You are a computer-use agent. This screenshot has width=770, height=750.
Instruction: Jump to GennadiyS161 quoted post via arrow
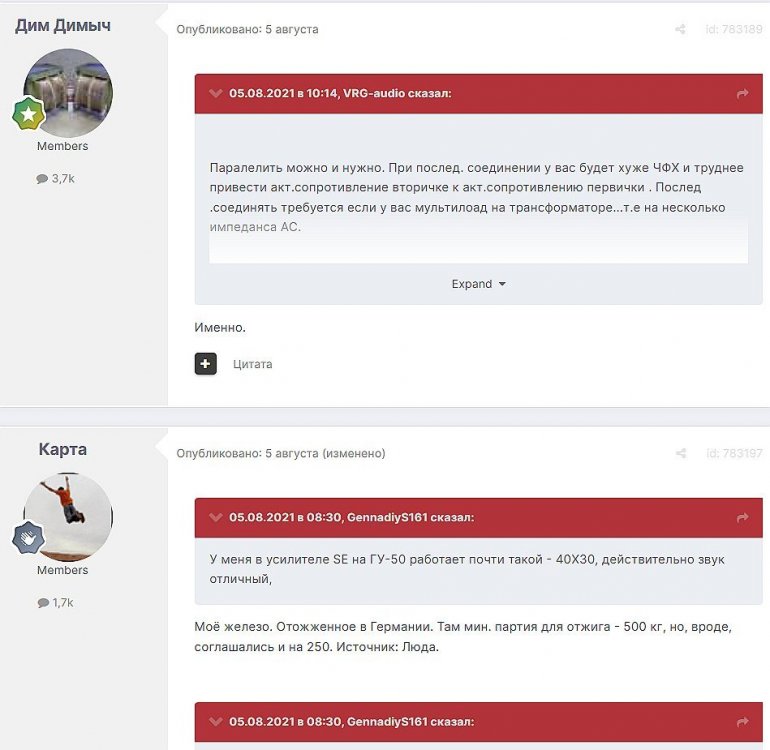[742, 518]
